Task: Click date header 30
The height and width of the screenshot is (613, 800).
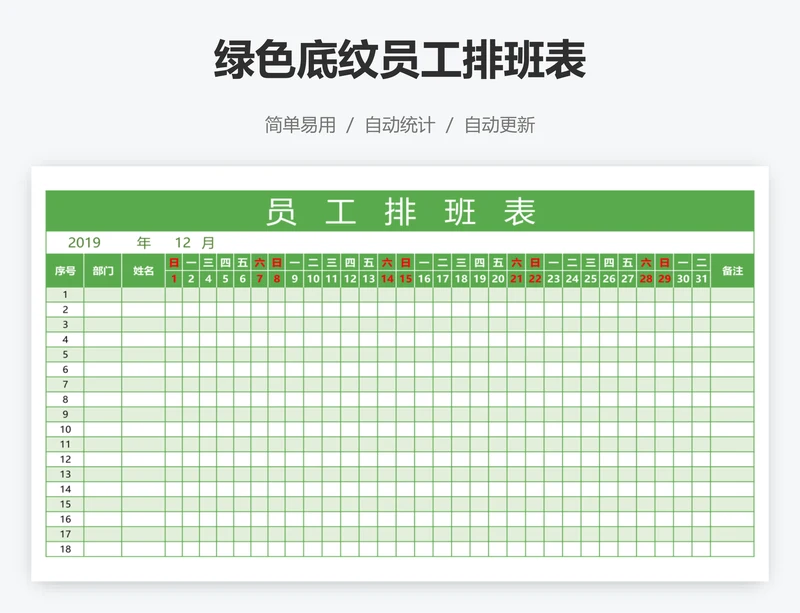Action: click(x=683, y=279)
